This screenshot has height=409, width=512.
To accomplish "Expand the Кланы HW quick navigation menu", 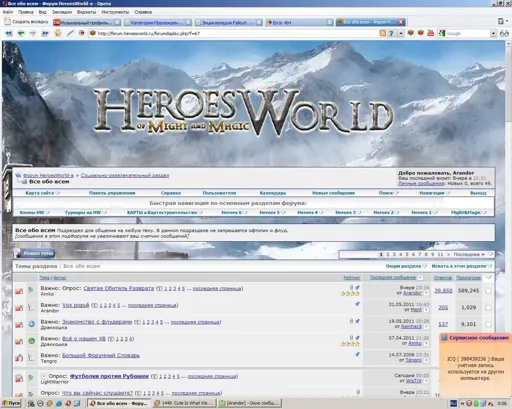I will 35,212.
